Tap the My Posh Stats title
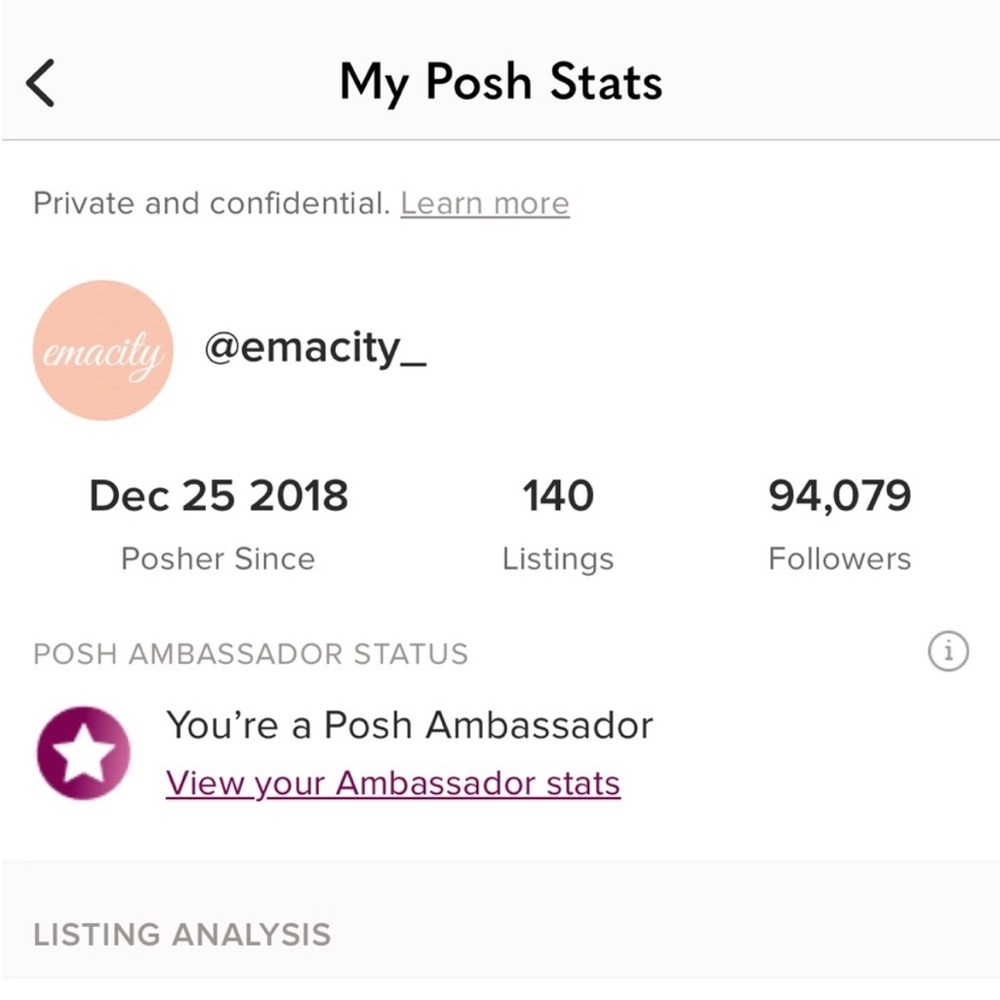 501,83
